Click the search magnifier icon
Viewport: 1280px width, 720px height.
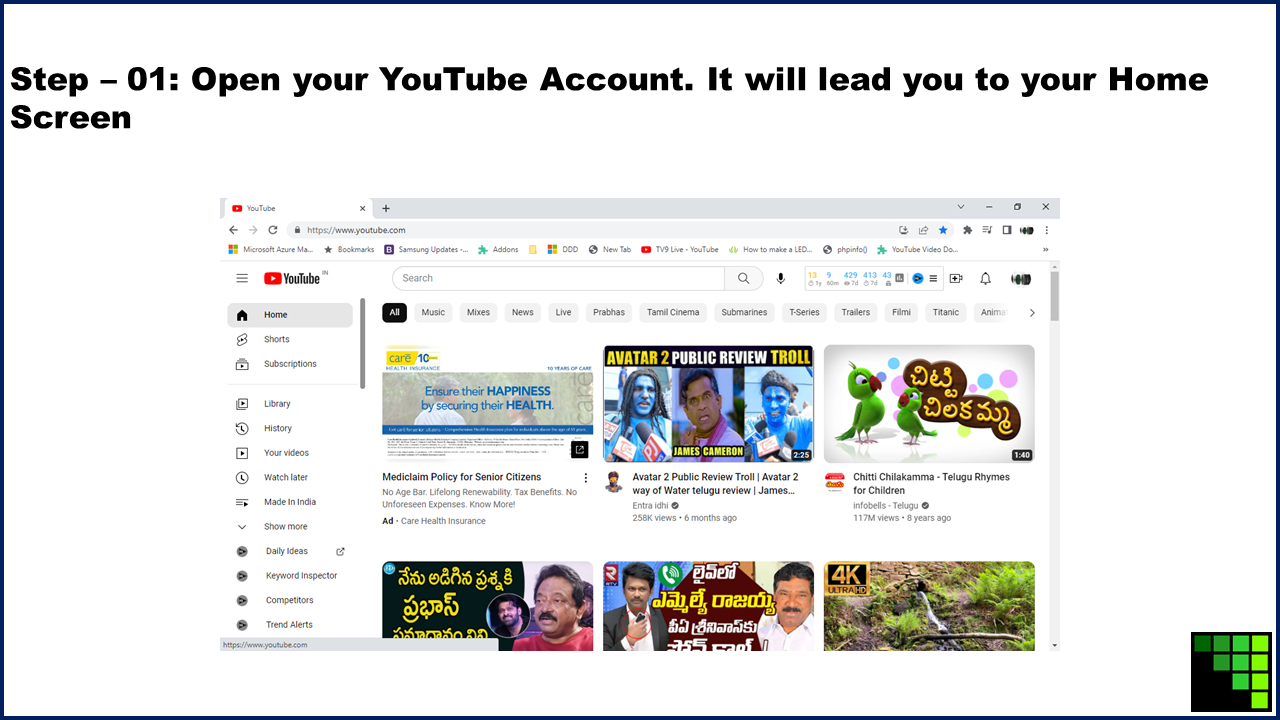pos(743,278)
